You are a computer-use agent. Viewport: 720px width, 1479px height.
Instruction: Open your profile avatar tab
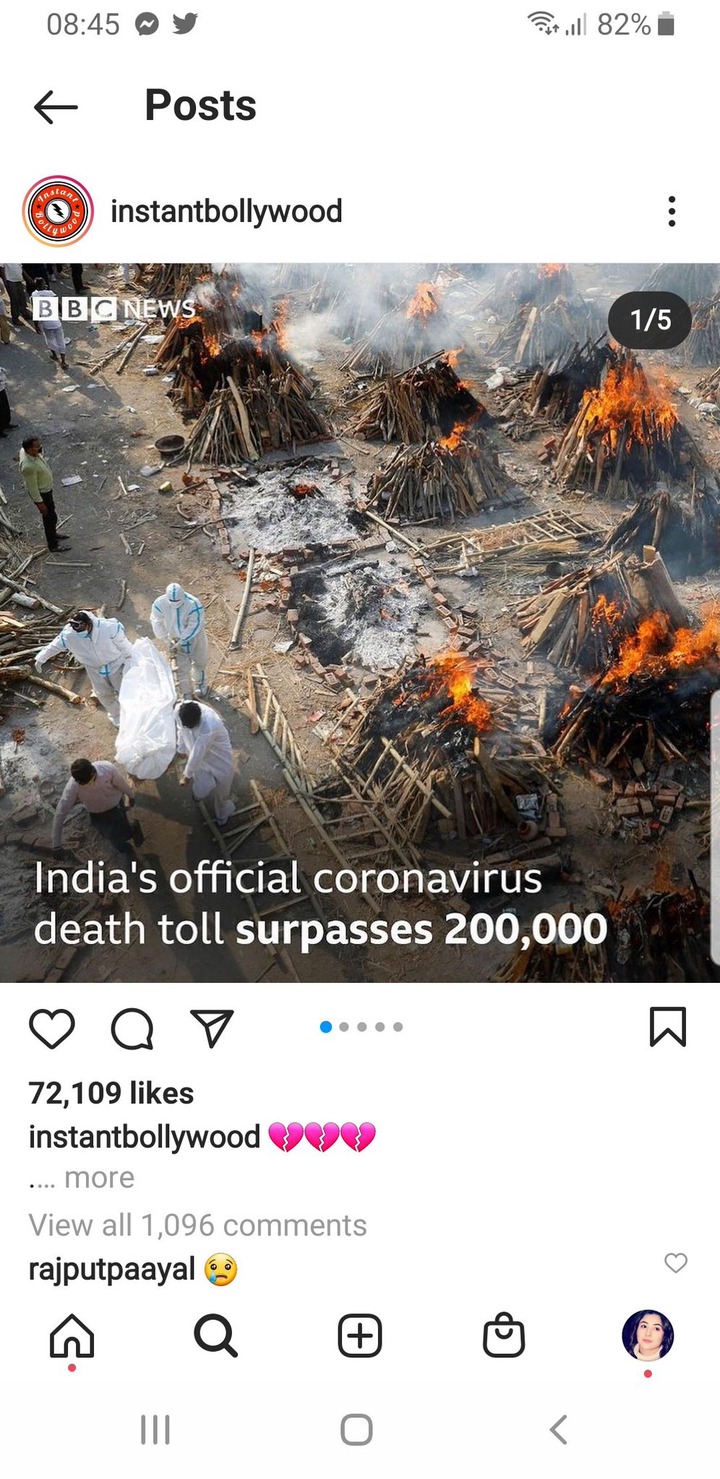[648, 1336]
